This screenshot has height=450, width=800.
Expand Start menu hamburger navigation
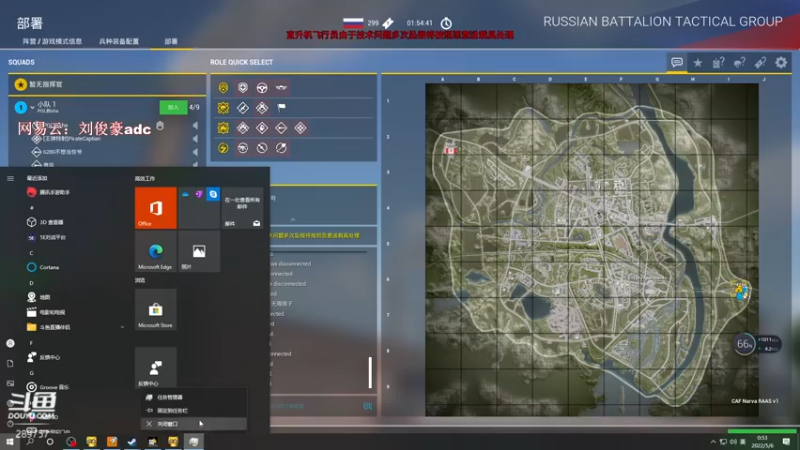(10, 179)
